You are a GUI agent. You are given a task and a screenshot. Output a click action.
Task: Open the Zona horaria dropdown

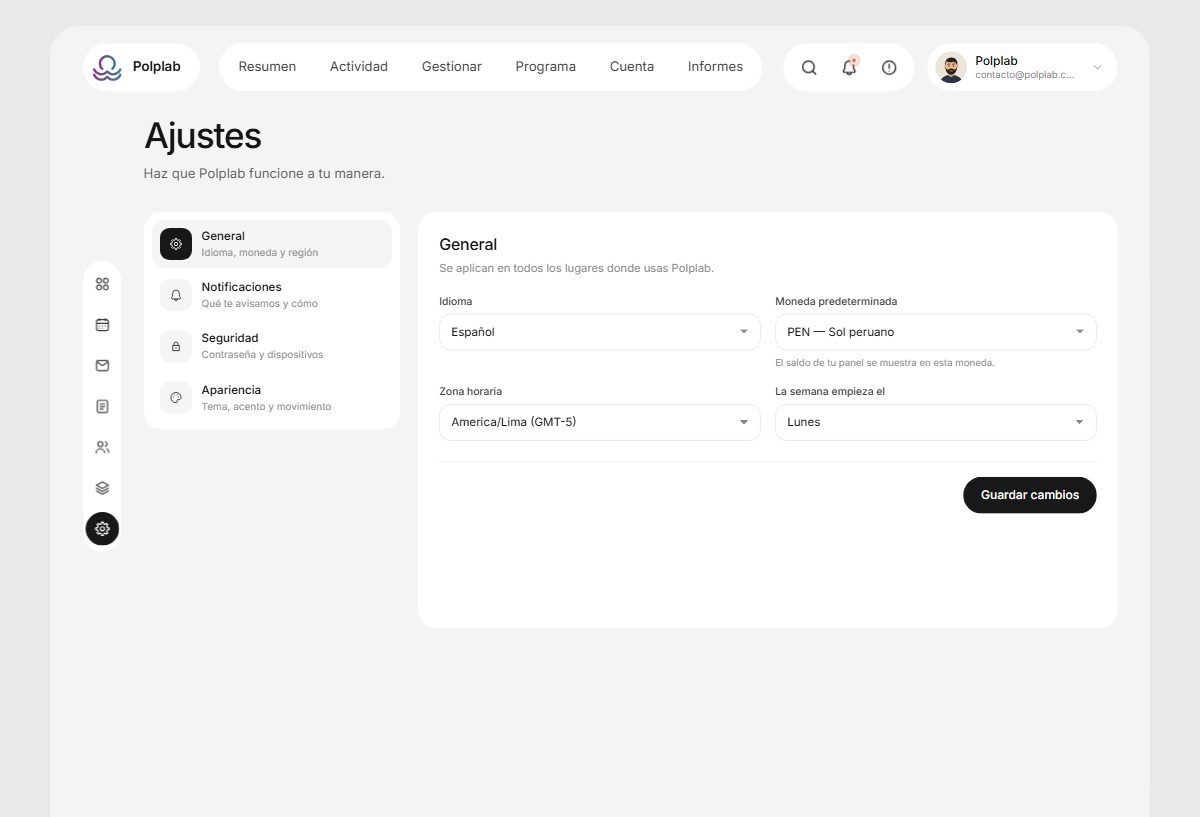tap(600, 422)
